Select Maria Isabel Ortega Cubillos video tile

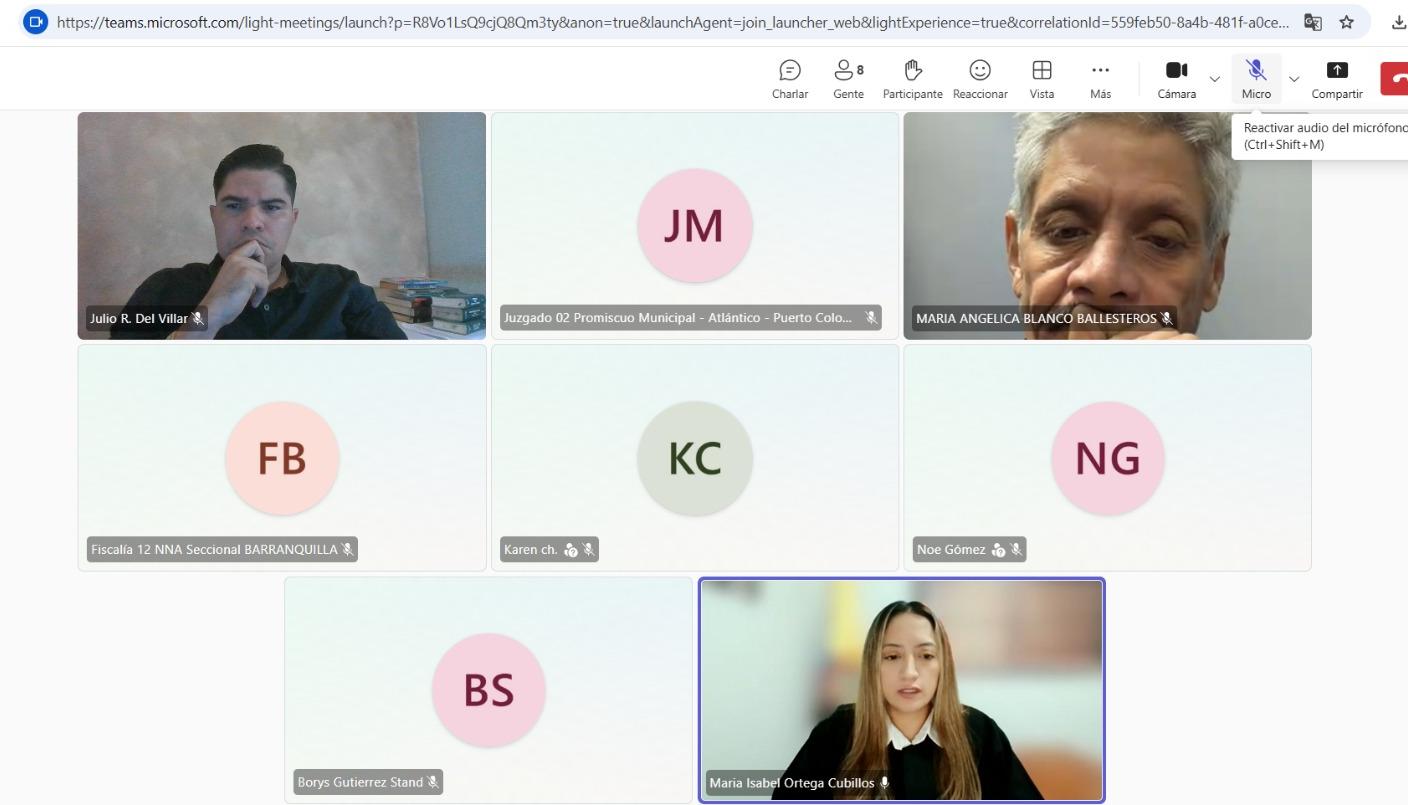click(x=901, y=690)
